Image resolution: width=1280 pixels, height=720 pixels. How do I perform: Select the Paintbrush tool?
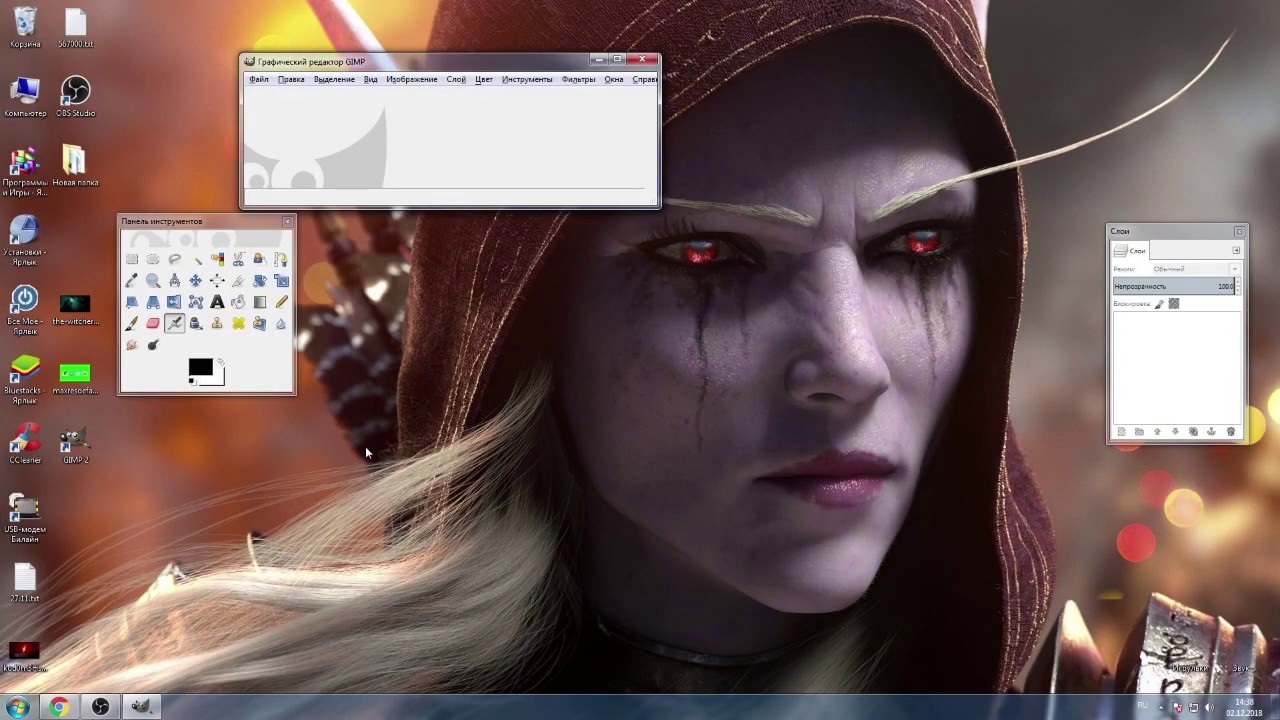(x=132, y=323)
